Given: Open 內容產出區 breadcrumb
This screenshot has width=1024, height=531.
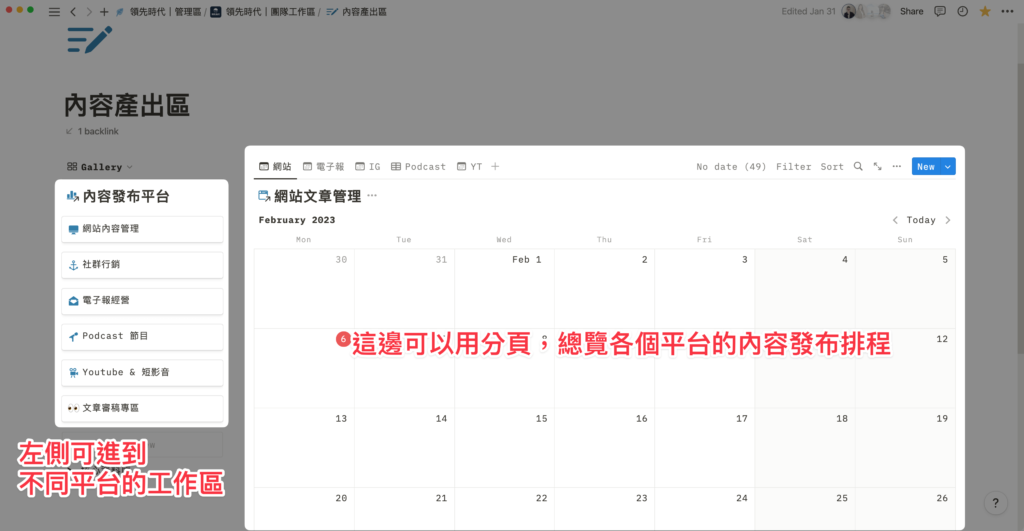Looking at the screenshot, I should click(x=357, y=12).
